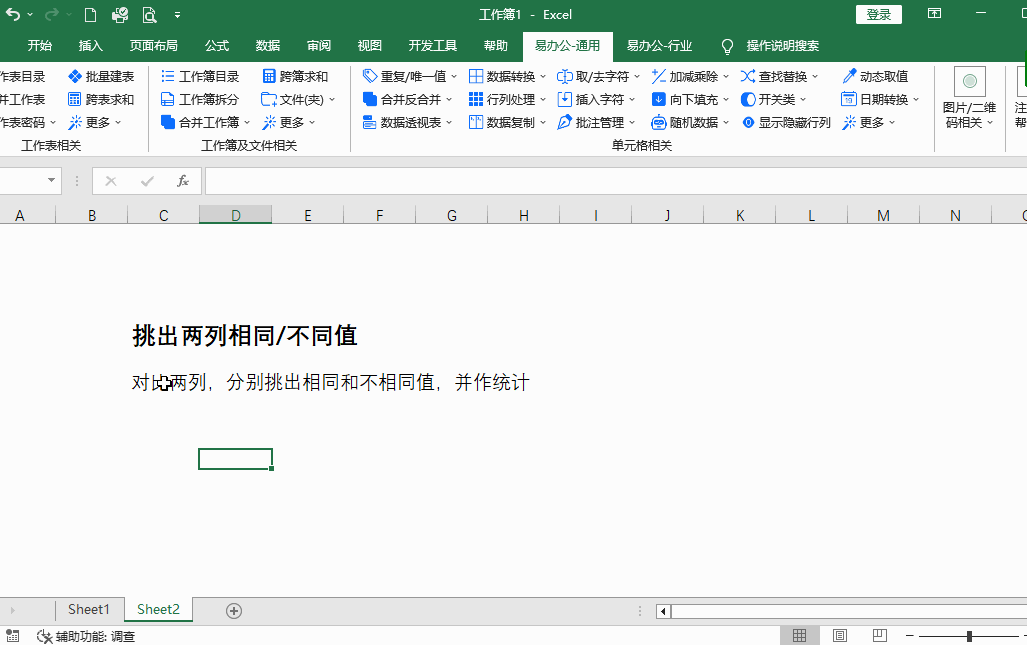Open the 公式 ribbon tab
This screenshot has width=1027, height=645.
pyautogui.click(x=217, y=46)
